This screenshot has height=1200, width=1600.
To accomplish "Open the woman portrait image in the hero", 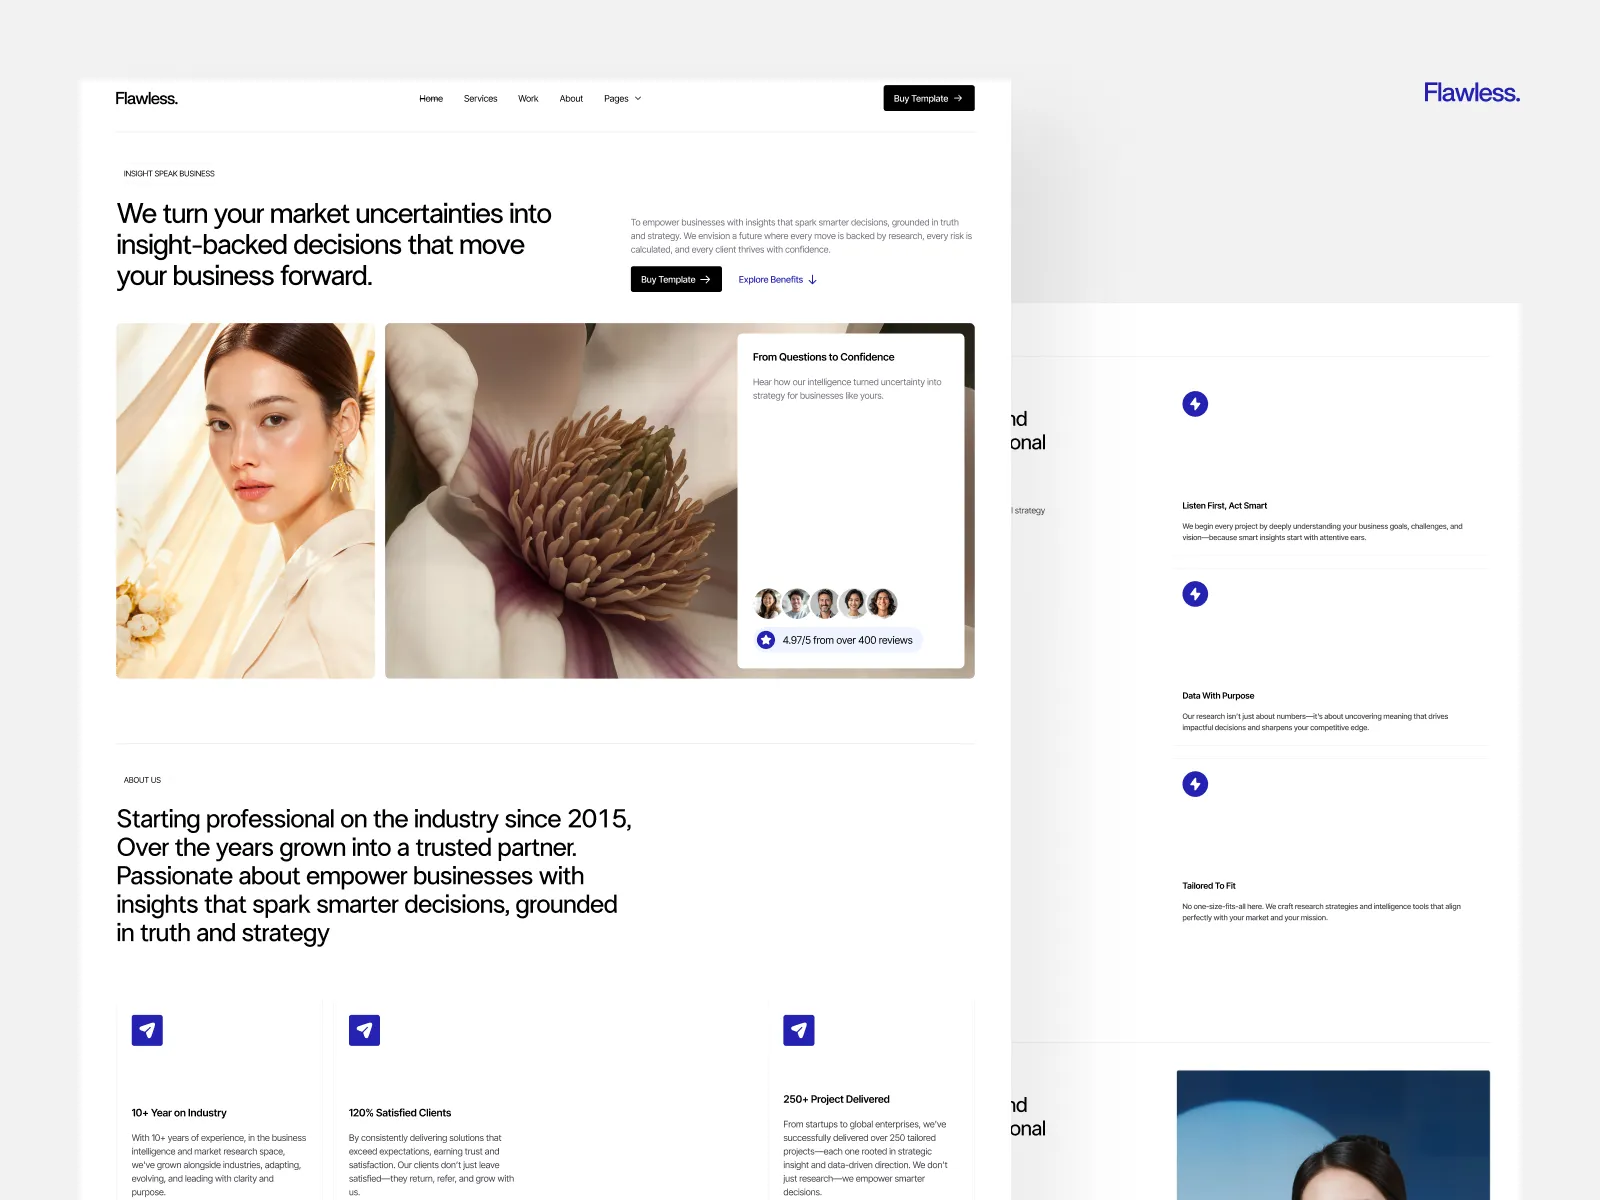I will pos(245,500).
